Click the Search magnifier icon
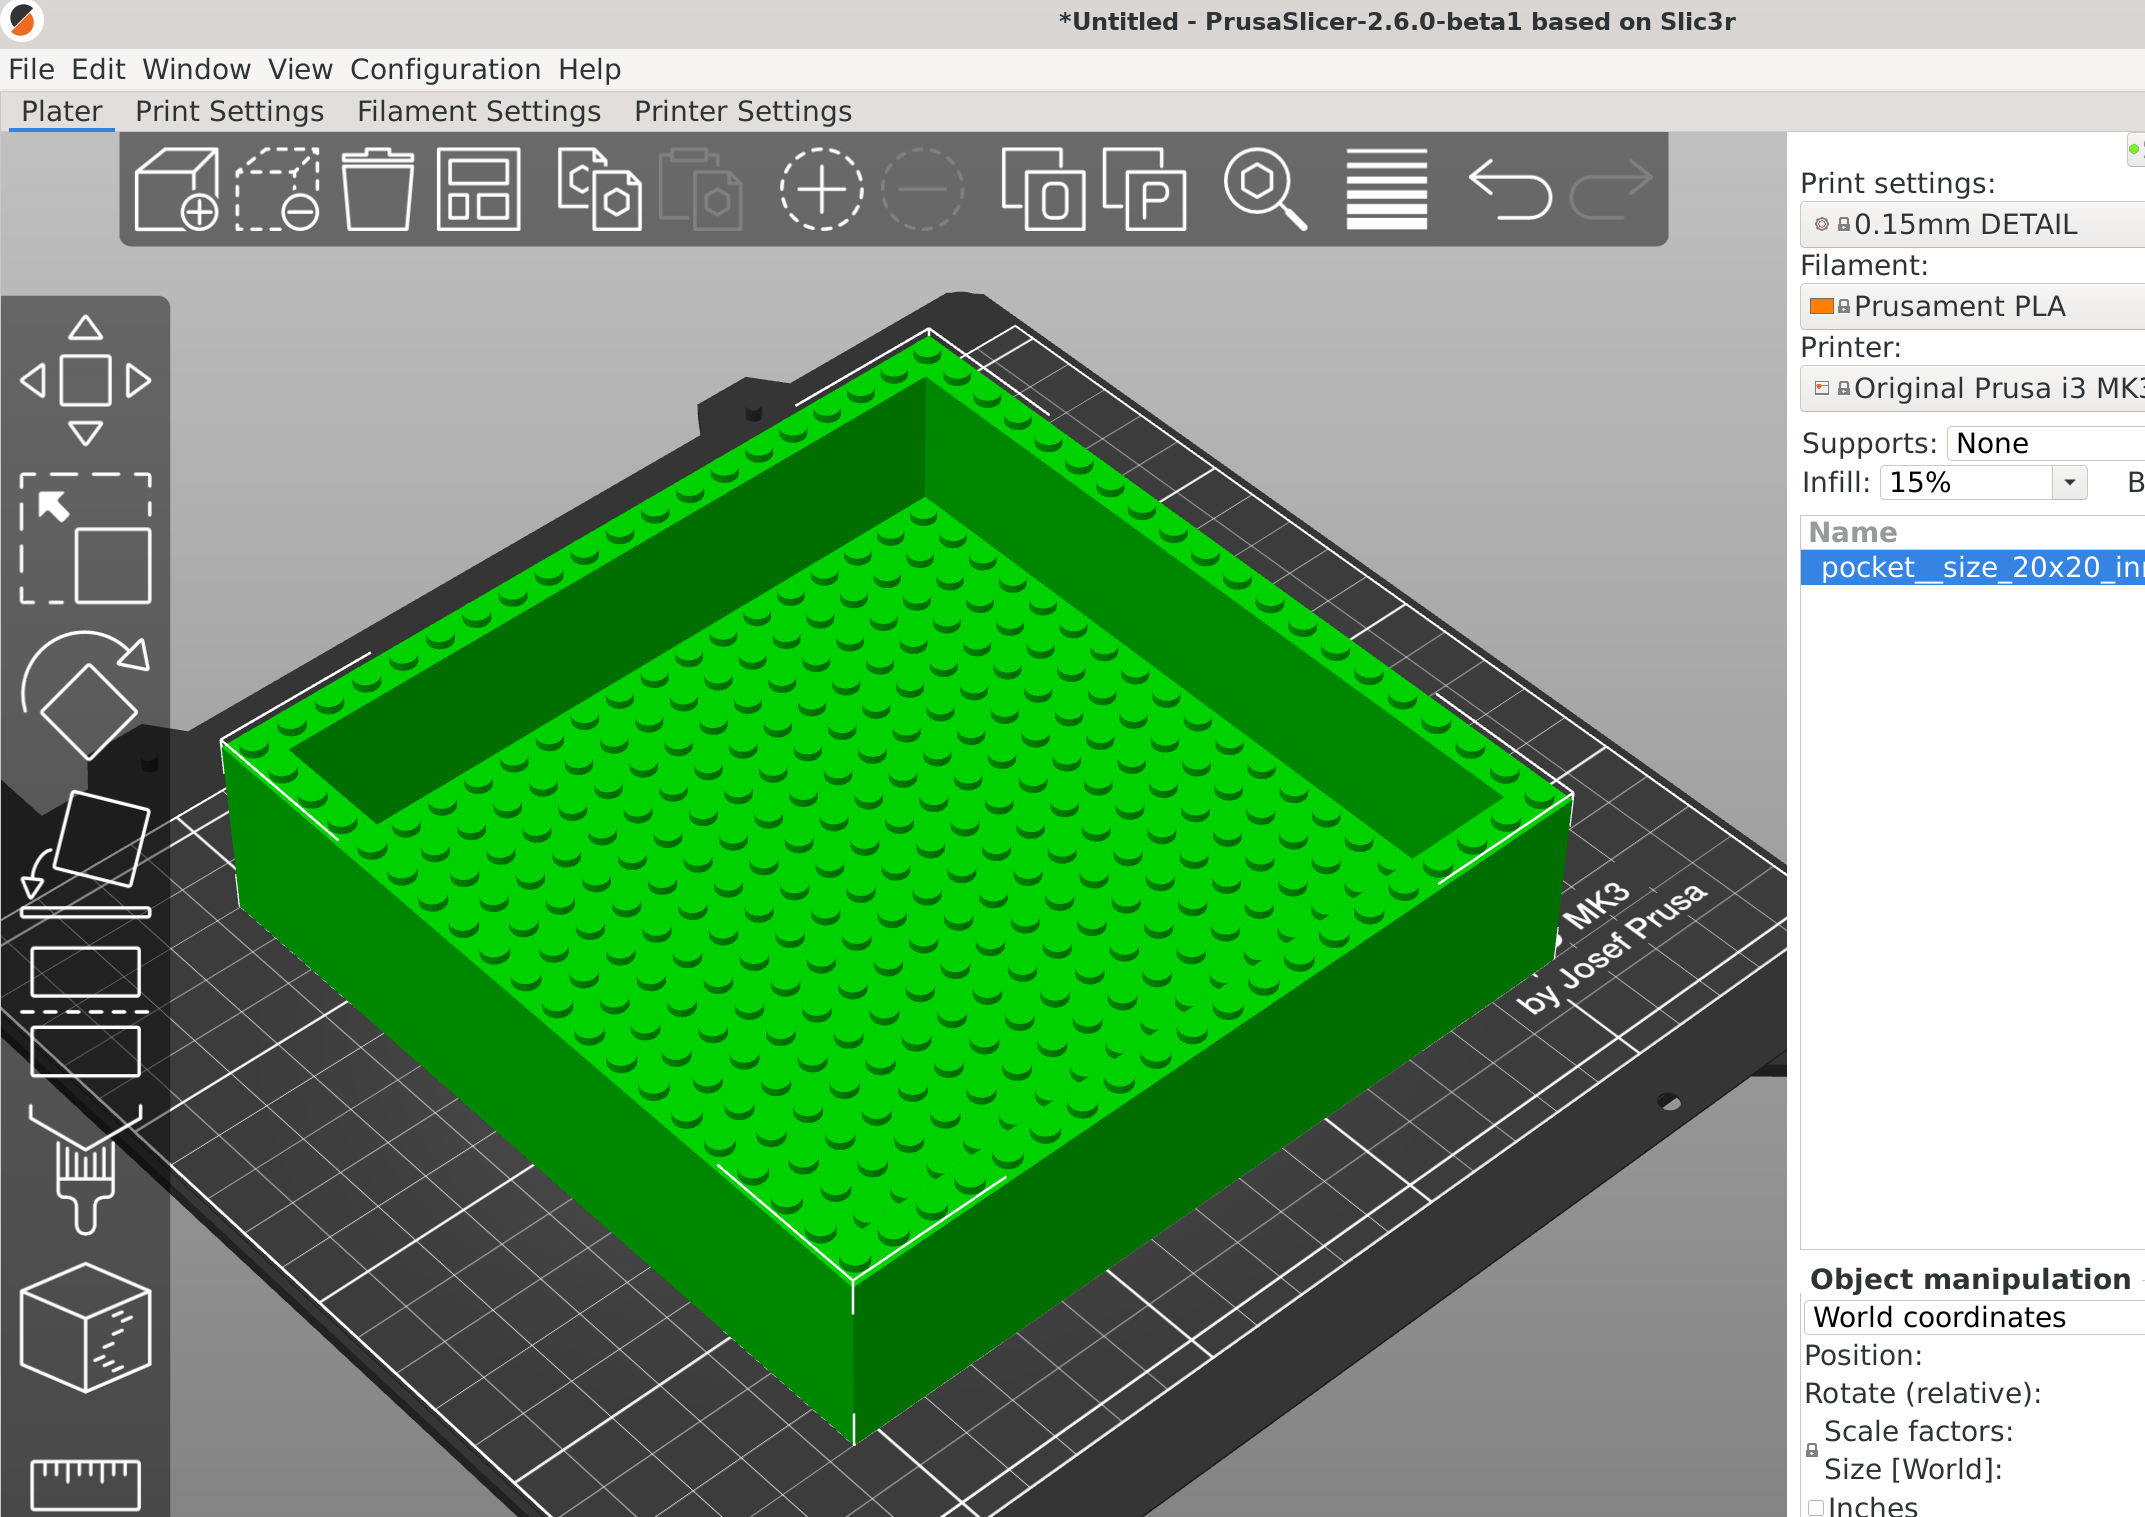This screenshot has height=1517, width=2145. tap(1265, 190)
